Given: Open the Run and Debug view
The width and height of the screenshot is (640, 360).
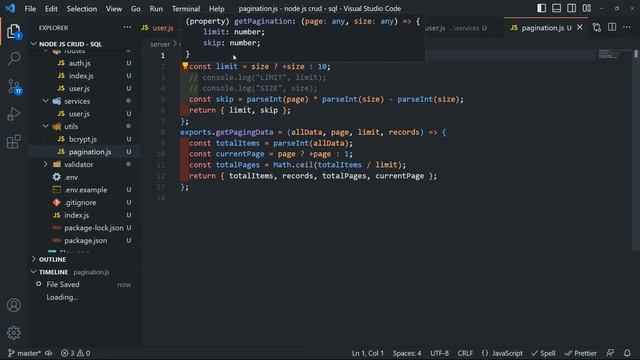Looking at the screenshot, I should 13,114.
